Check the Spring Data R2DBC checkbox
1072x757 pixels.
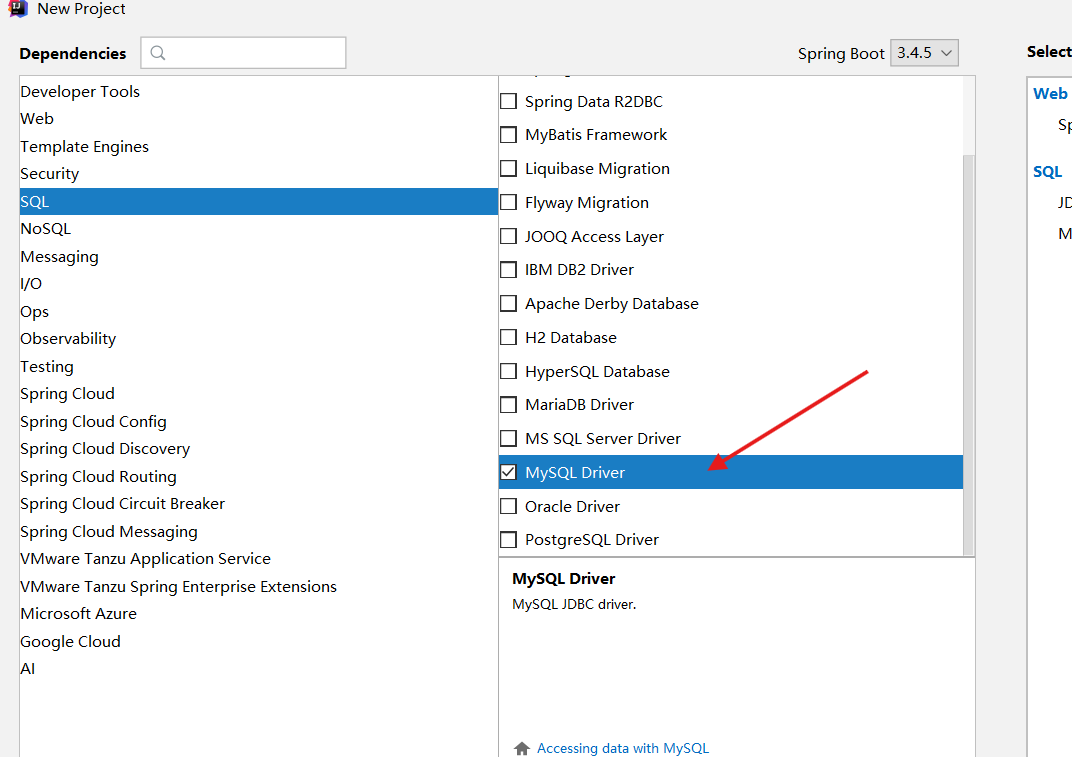tap(509, 101)
